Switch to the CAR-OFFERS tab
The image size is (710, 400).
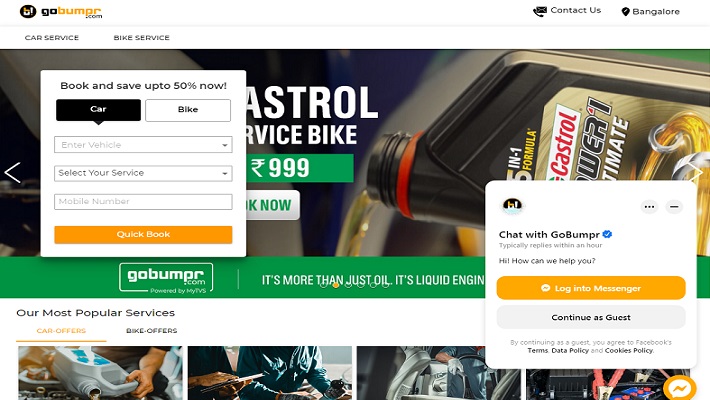(61, 331)
